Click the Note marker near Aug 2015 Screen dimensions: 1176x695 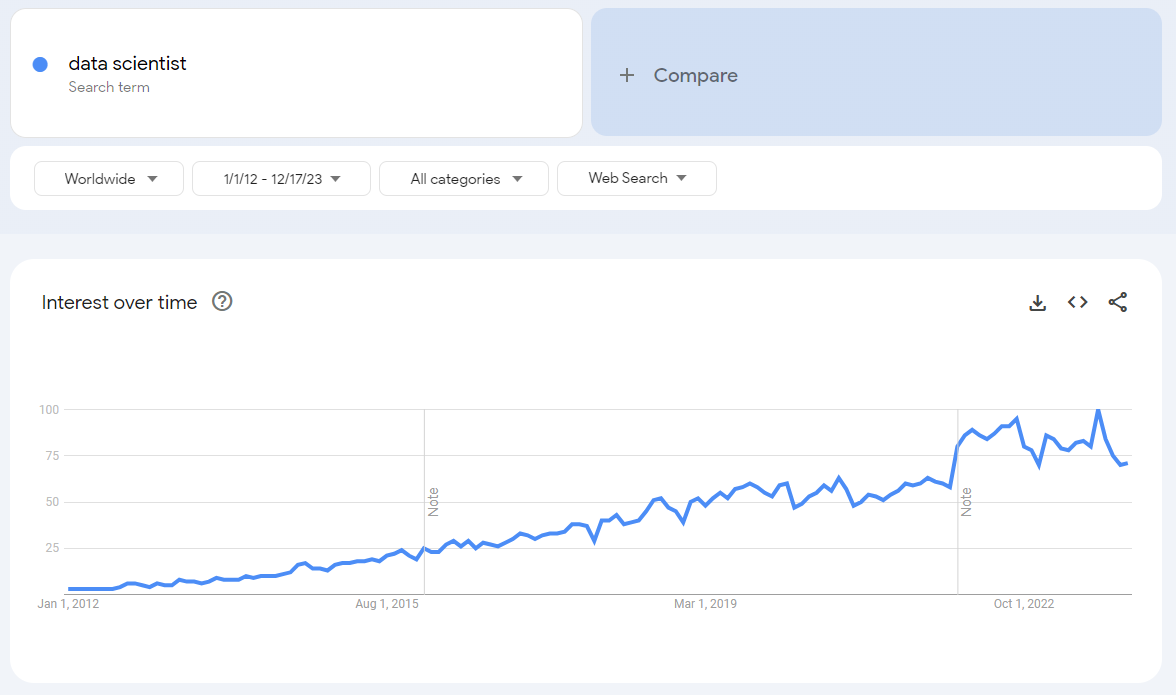pyautogui.click(x=433, y=501)
